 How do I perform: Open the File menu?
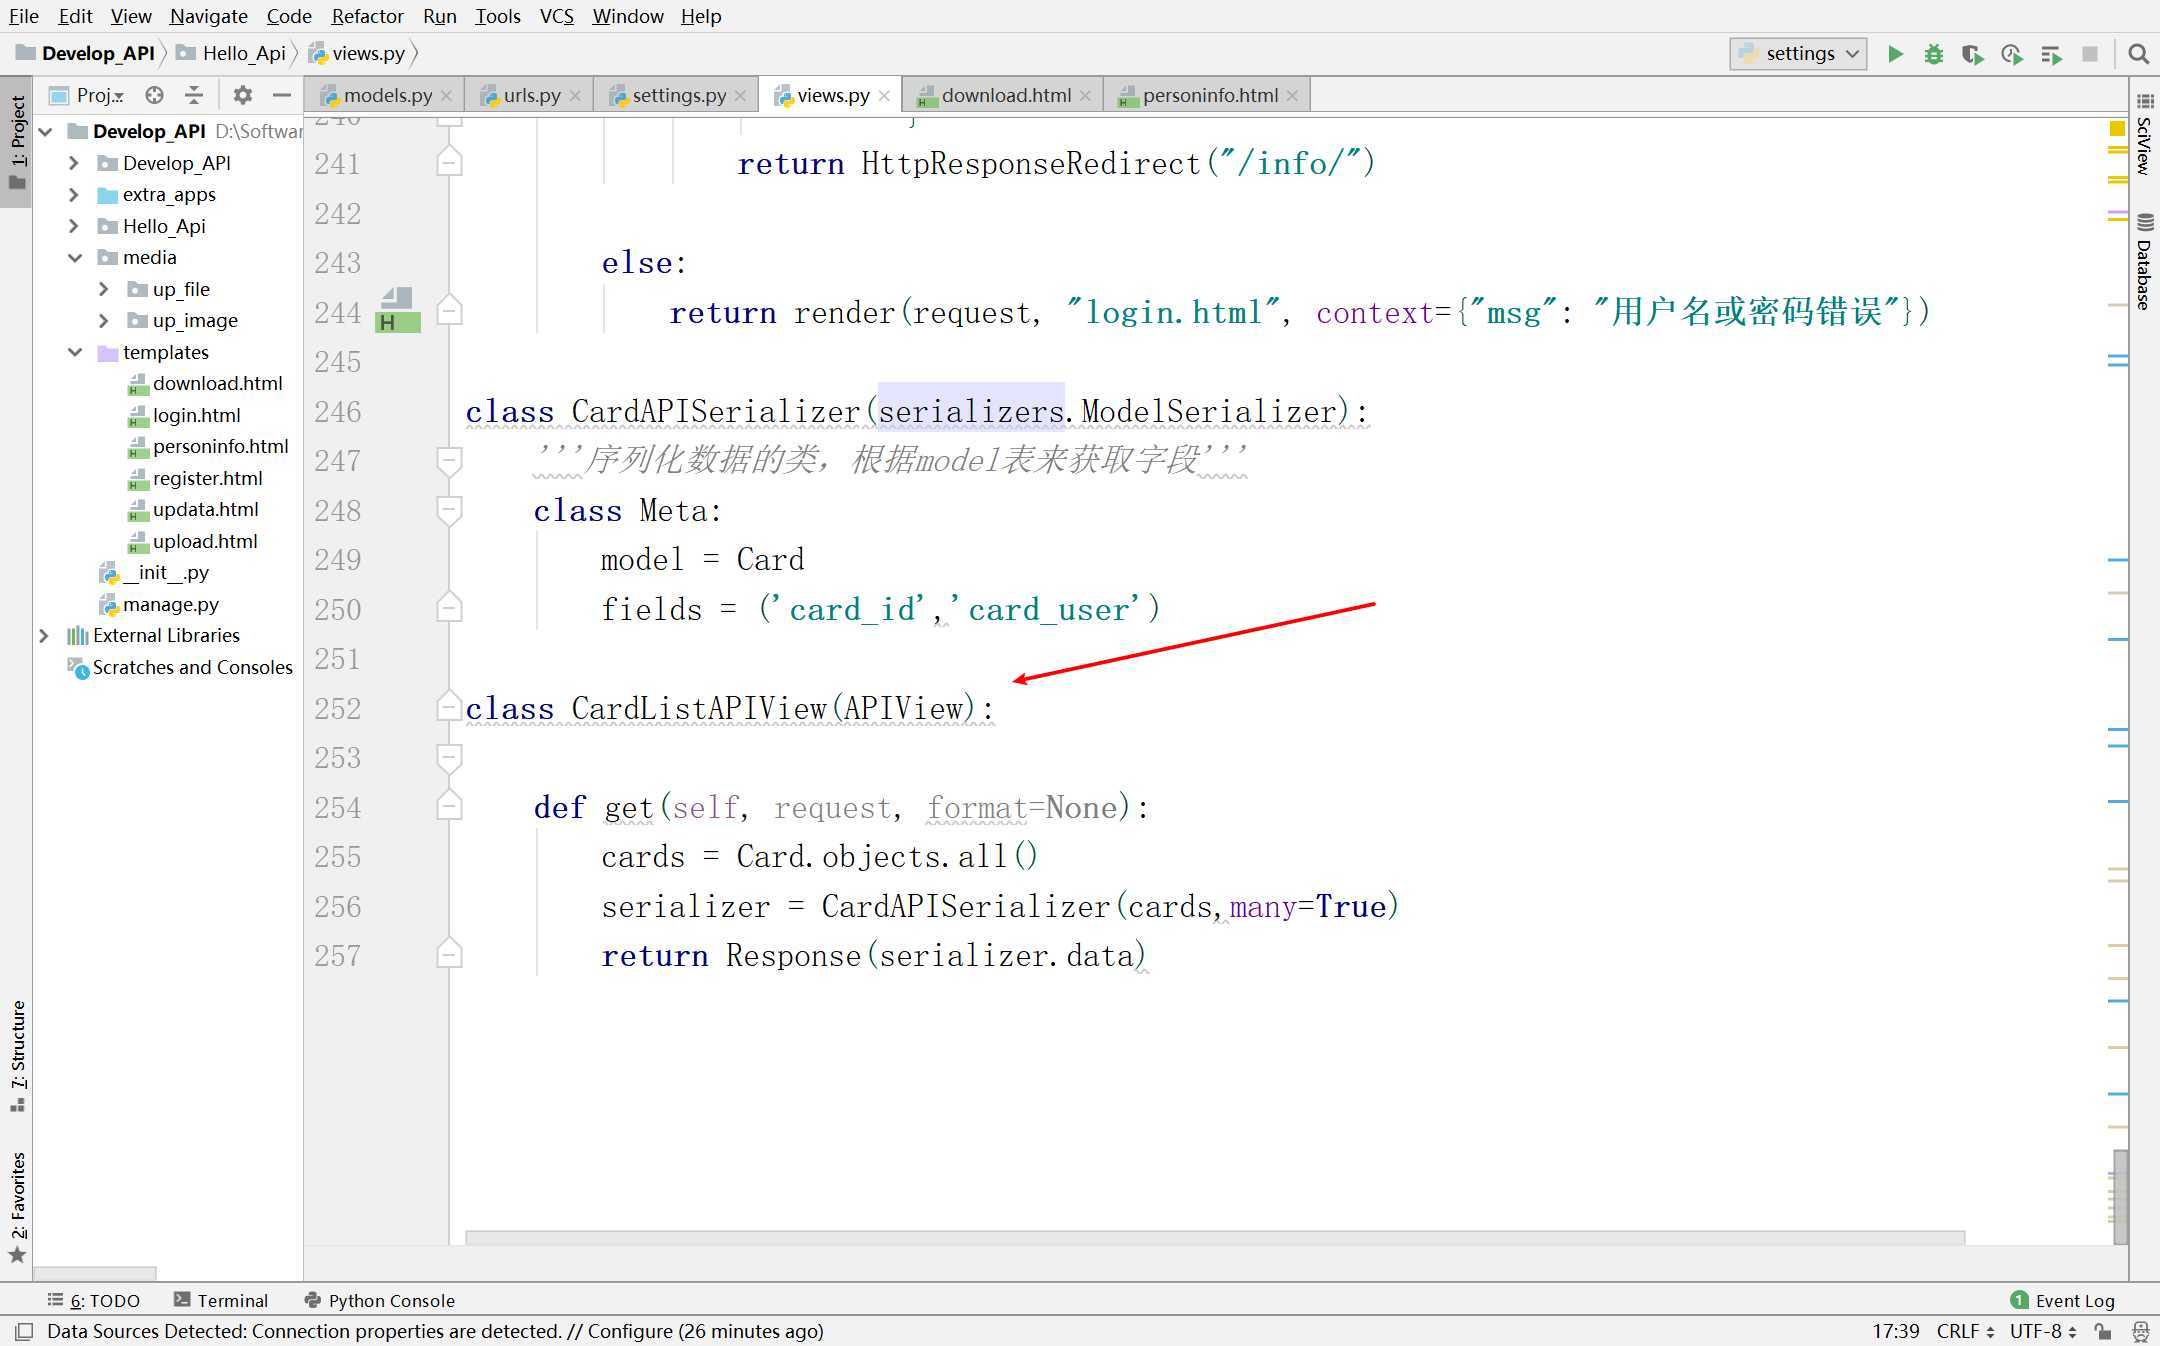tap(24, 16)
